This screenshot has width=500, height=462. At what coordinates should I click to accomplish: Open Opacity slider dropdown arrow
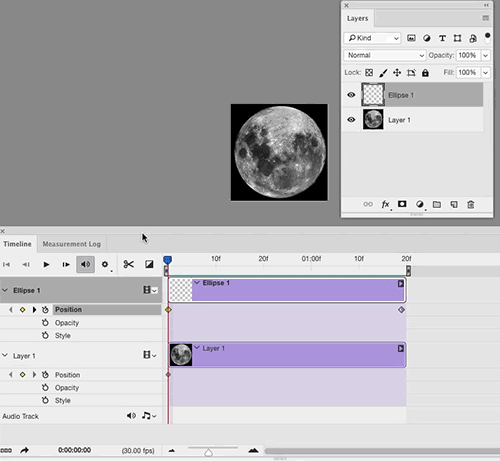pos(486,55)
